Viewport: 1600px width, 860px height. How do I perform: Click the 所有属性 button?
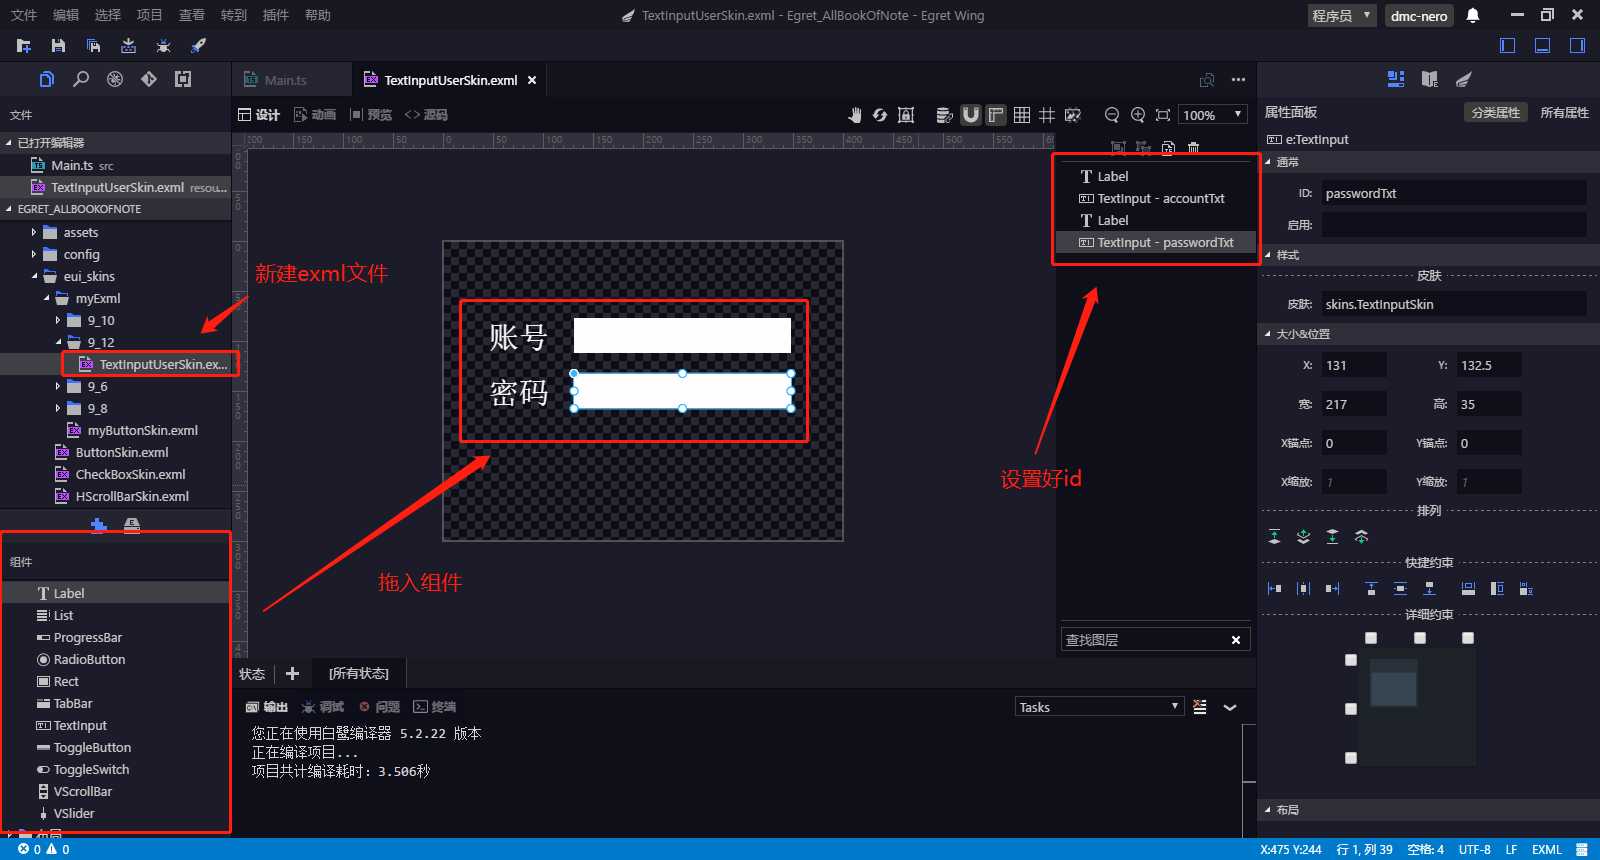click(x=1564, y=113)
